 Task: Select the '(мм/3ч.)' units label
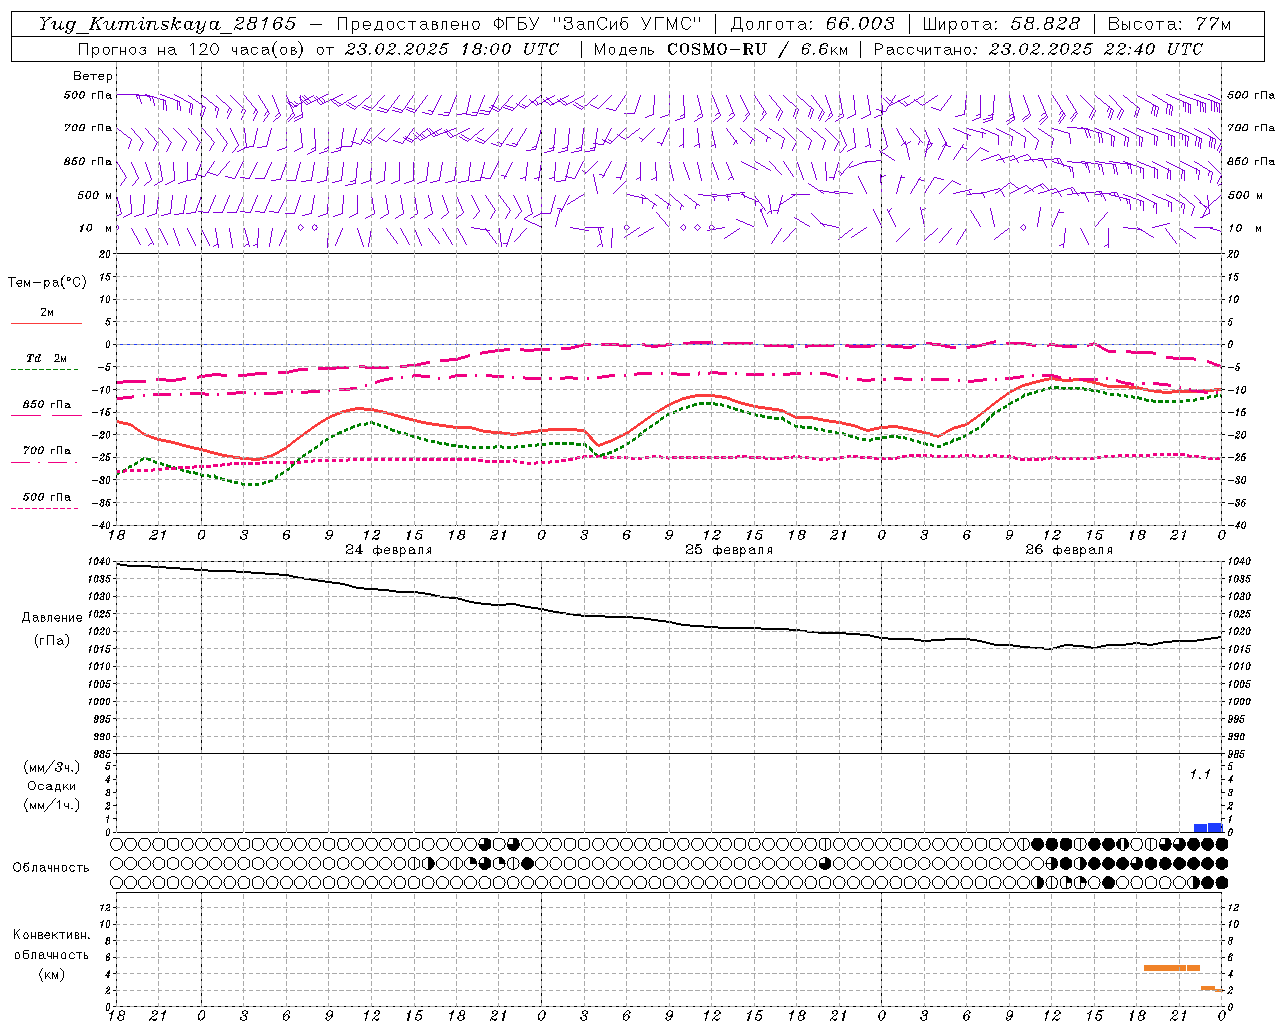click(x=52, y=768)
